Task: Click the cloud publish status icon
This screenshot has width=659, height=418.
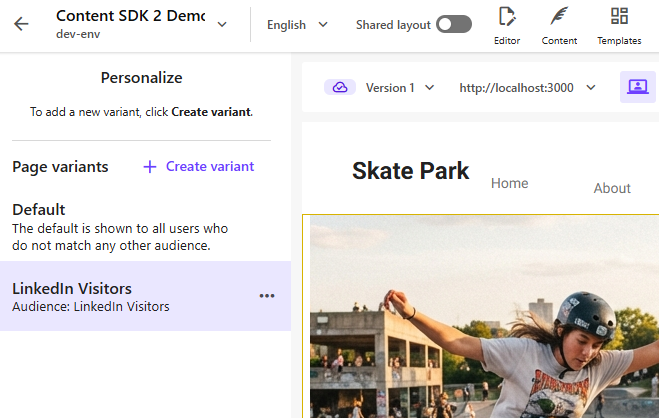Action: coord(340,87)
